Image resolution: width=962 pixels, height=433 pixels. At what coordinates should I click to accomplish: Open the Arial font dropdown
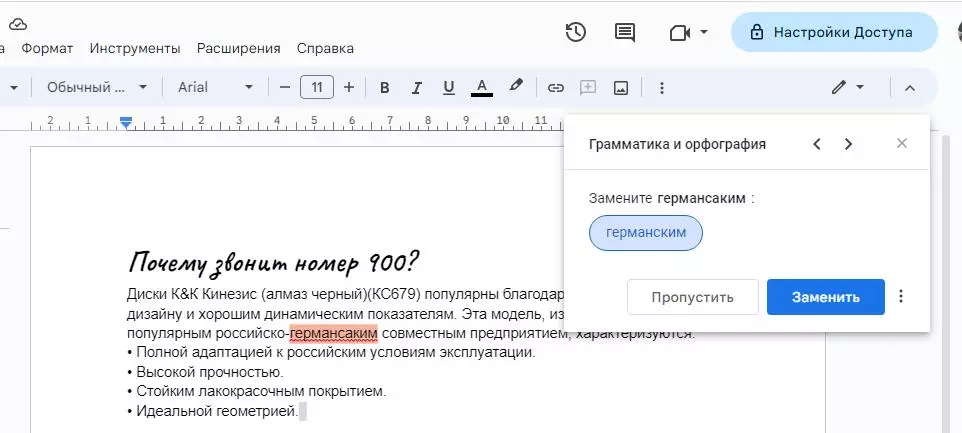215,87
